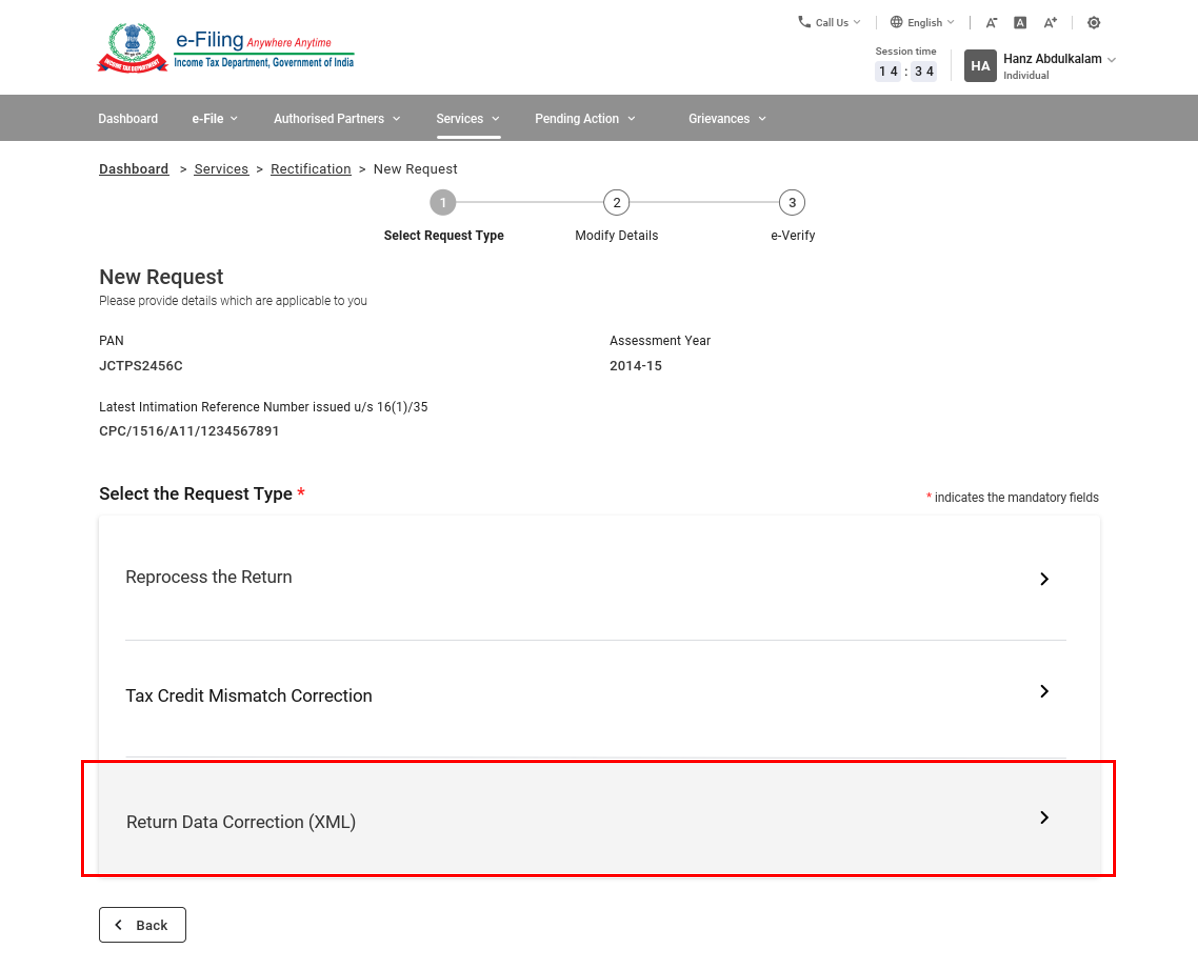Toggle the high contrast mode icon
Image resolution: width=1198 pixels, height=956 pixels.
tap(1094, 22)
